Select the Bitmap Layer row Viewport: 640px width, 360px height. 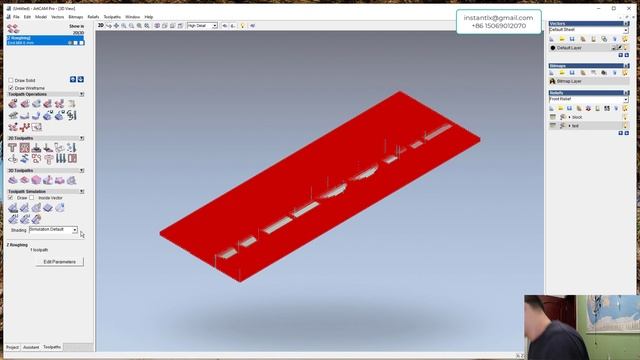(x=589, y=81)
